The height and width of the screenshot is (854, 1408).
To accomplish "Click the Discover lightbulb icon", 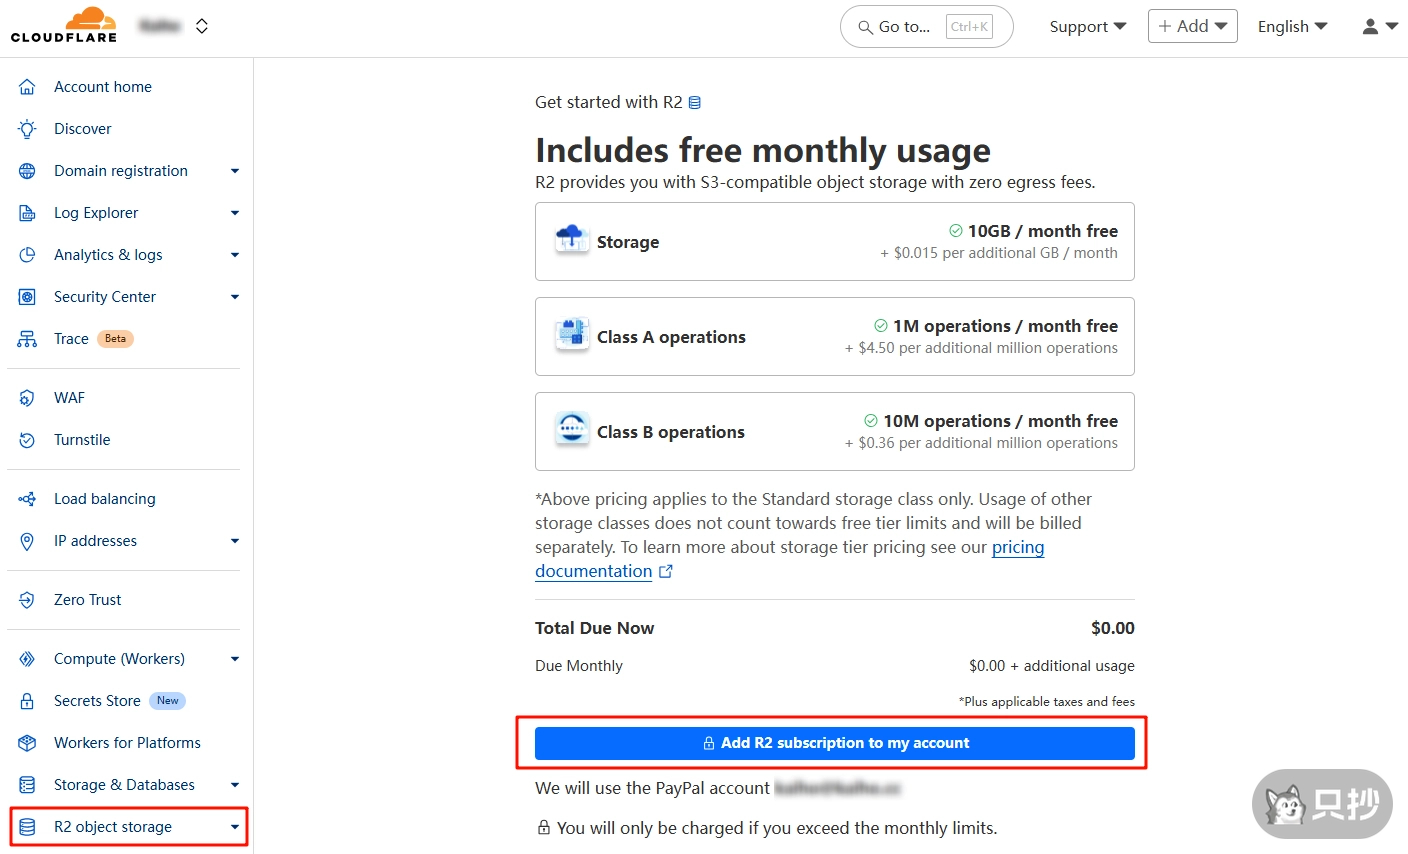I will [x=27, y=129].
